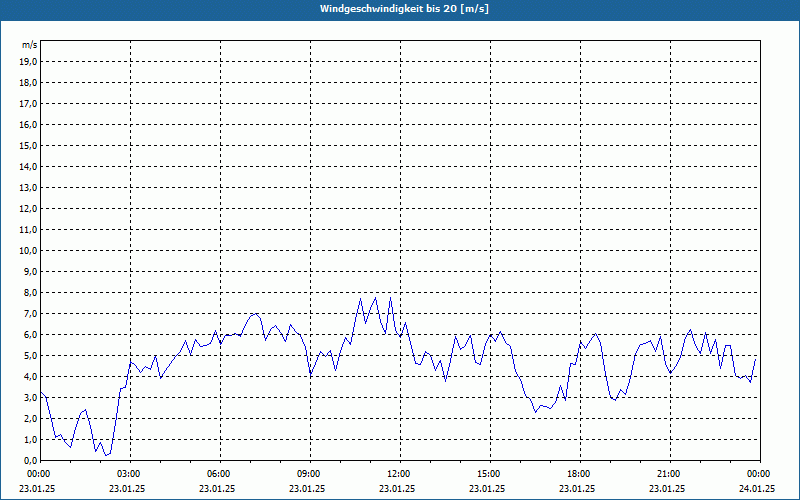Click the 24.01.25 date label

(x=757, y=488)
